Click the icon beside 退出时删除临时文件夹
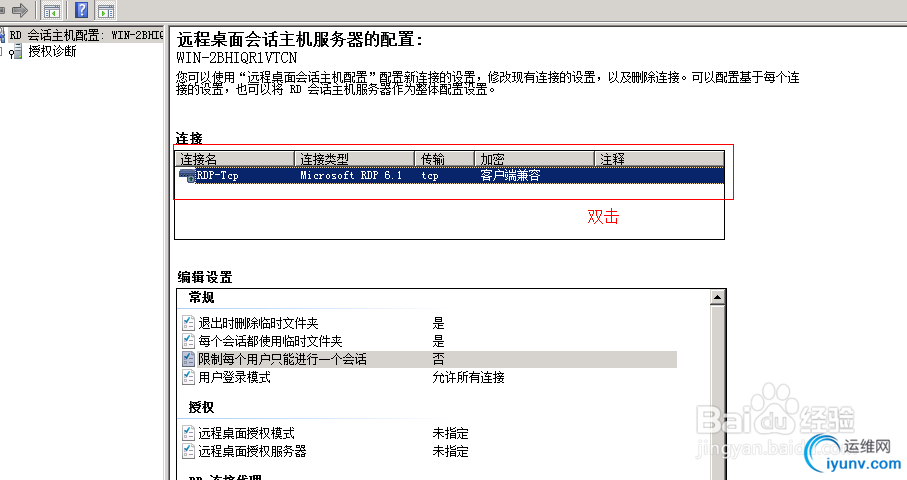The image size is (907, 480). point(188,323)
